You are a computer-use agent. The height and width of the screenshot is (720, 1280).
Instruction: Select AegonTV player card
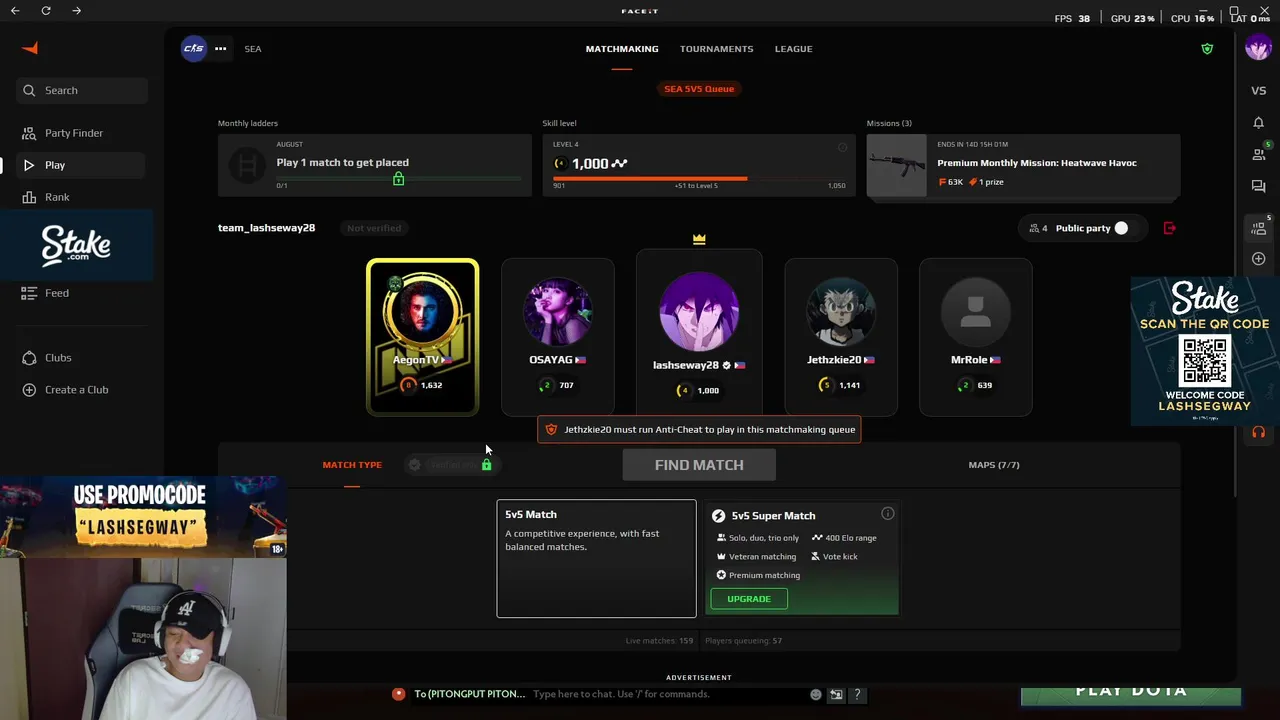422,337
